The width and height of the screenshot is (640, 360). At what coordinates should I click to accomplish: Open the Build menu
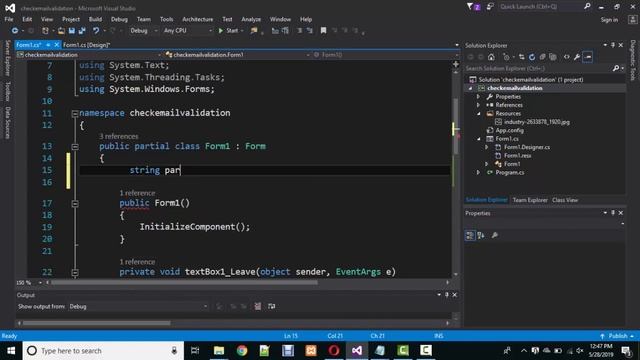[x=95, y=19]
